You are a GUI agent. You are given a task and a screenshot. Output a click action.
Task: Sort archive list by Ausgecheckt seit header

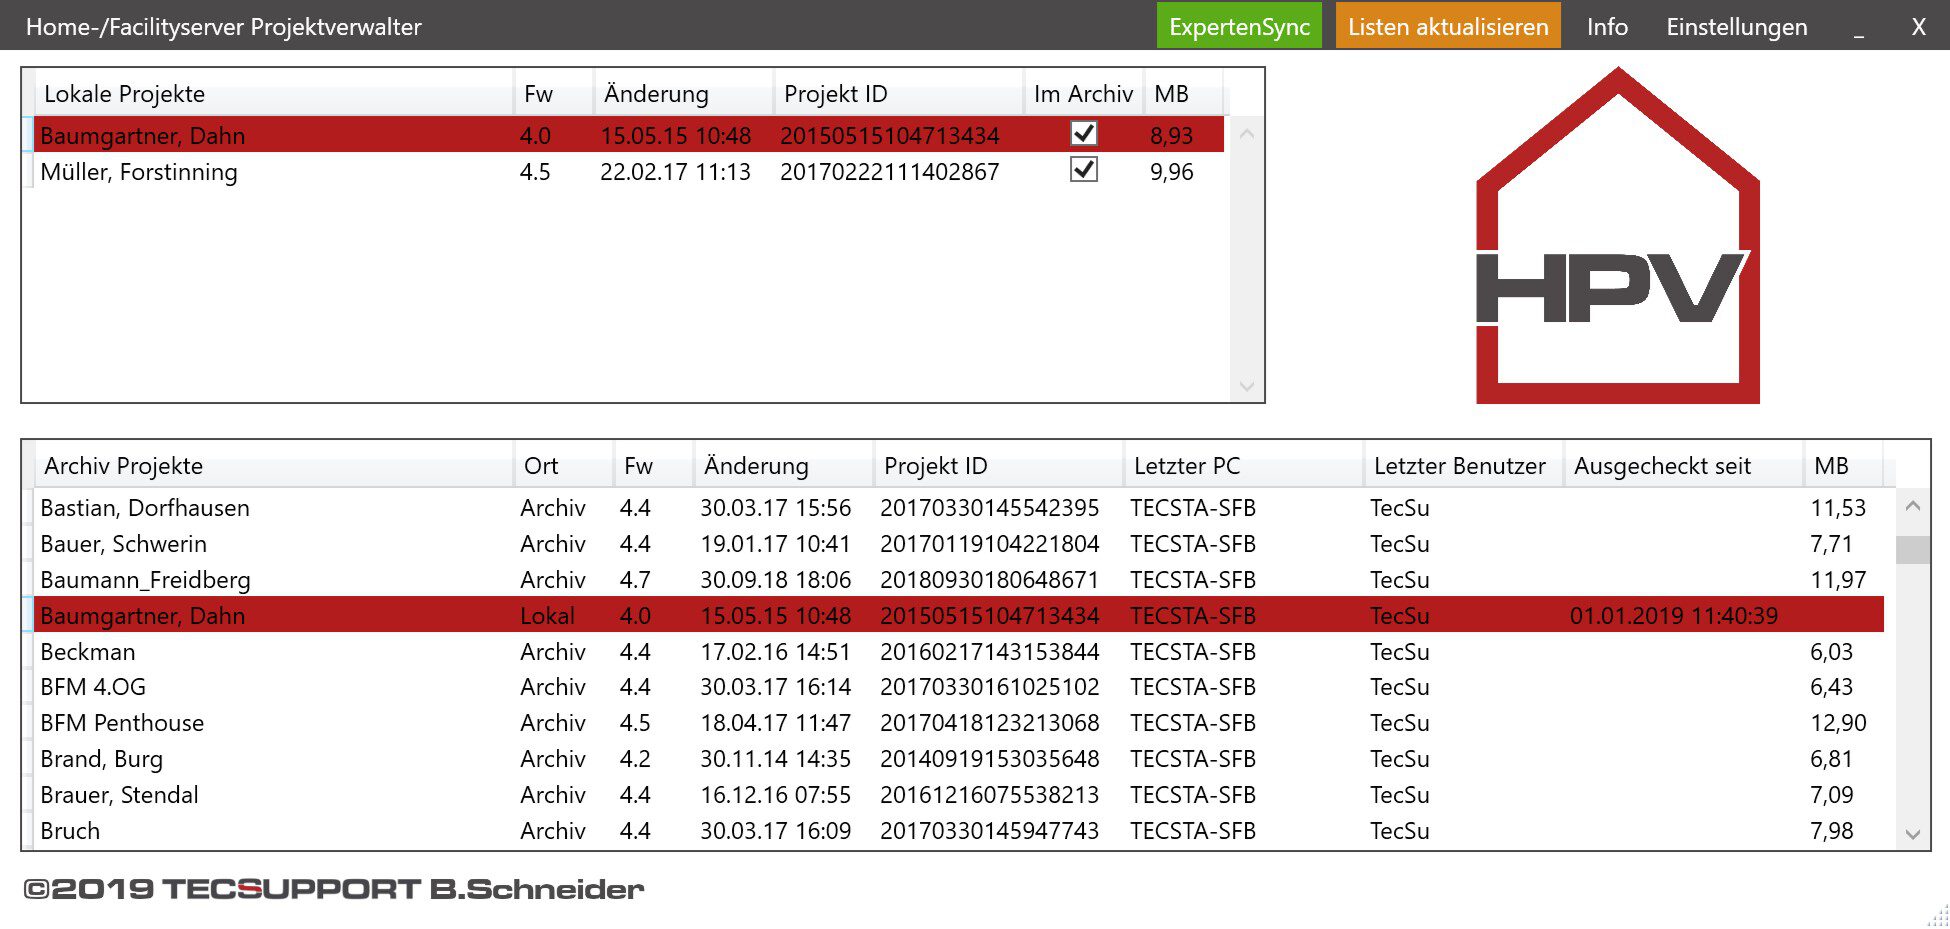tap(1683, 466)
